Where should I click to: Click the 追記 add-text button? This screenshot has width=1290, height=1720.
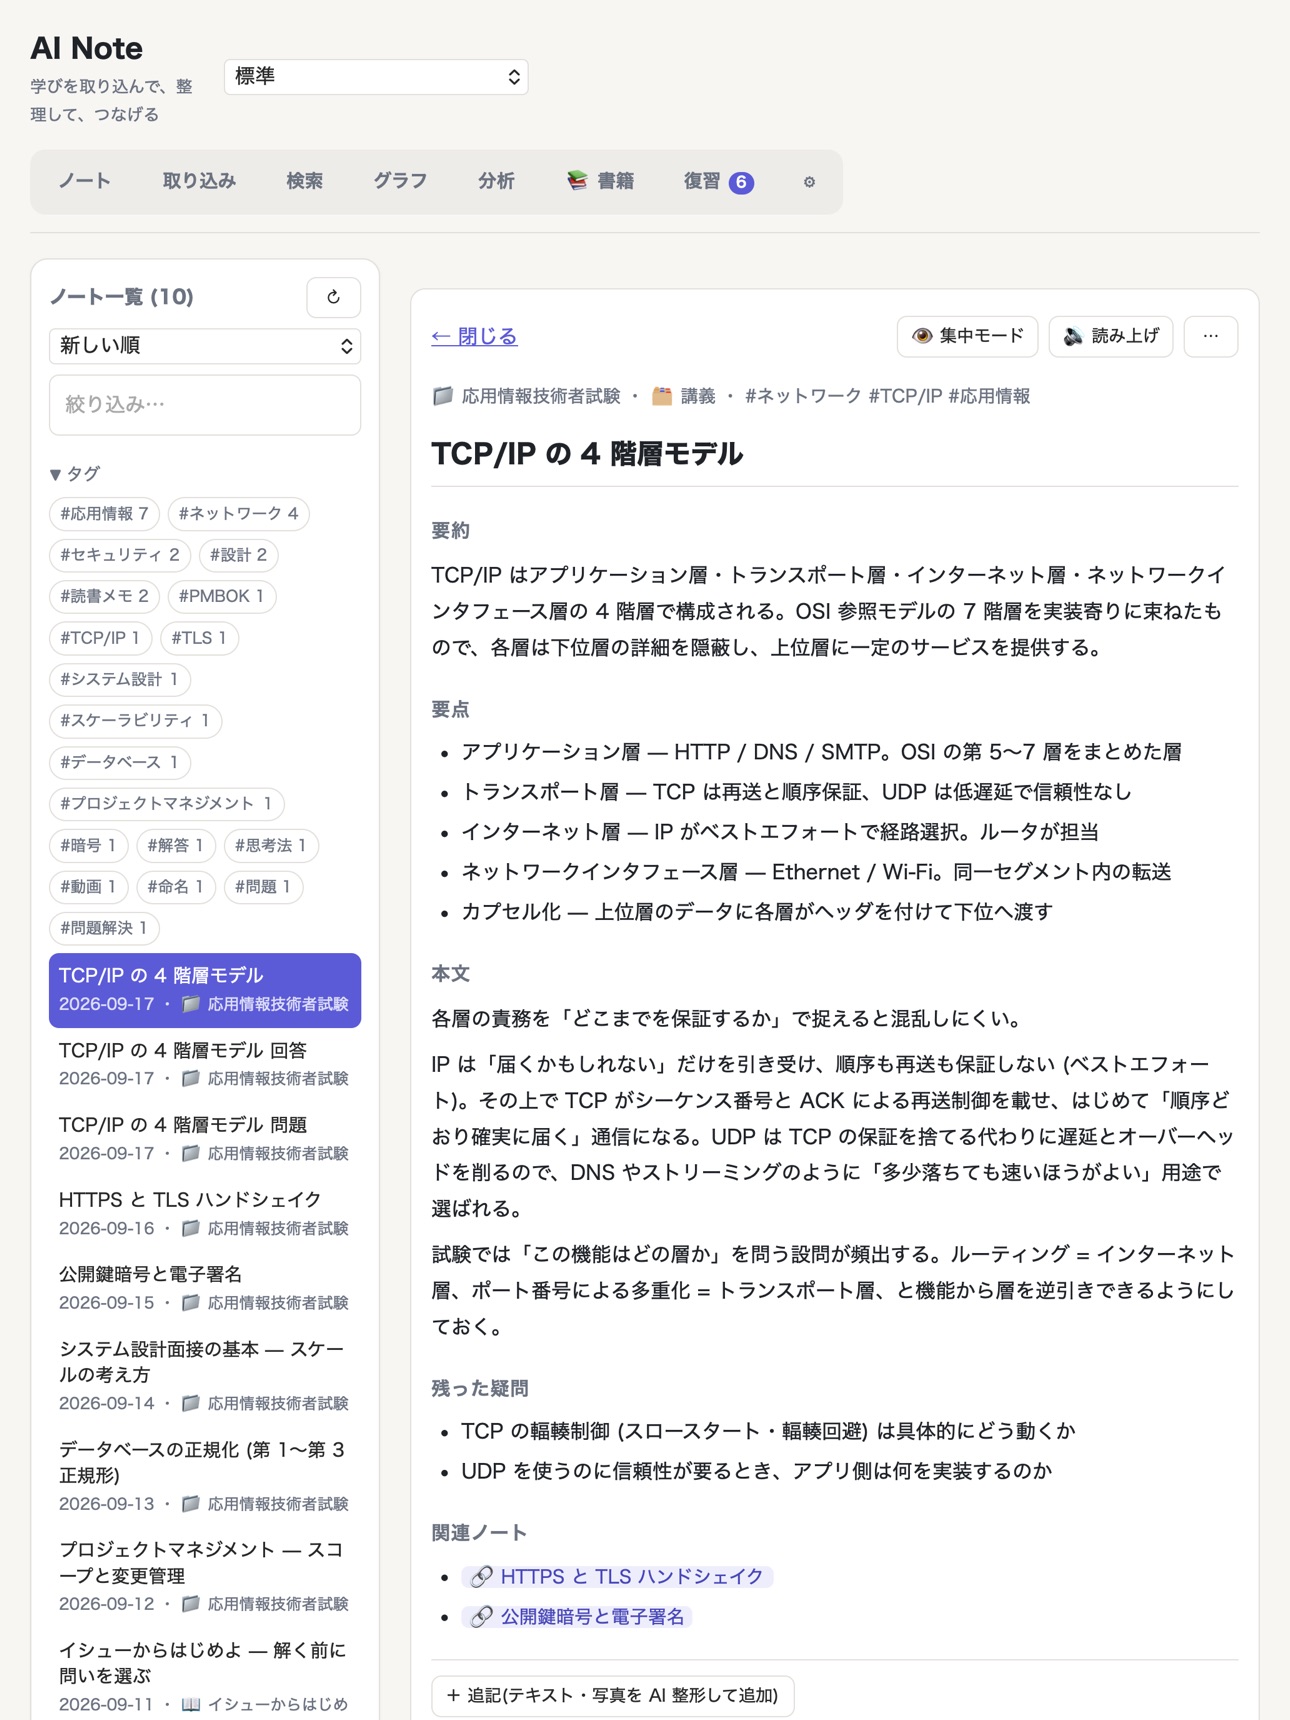tap(612, 1696)
